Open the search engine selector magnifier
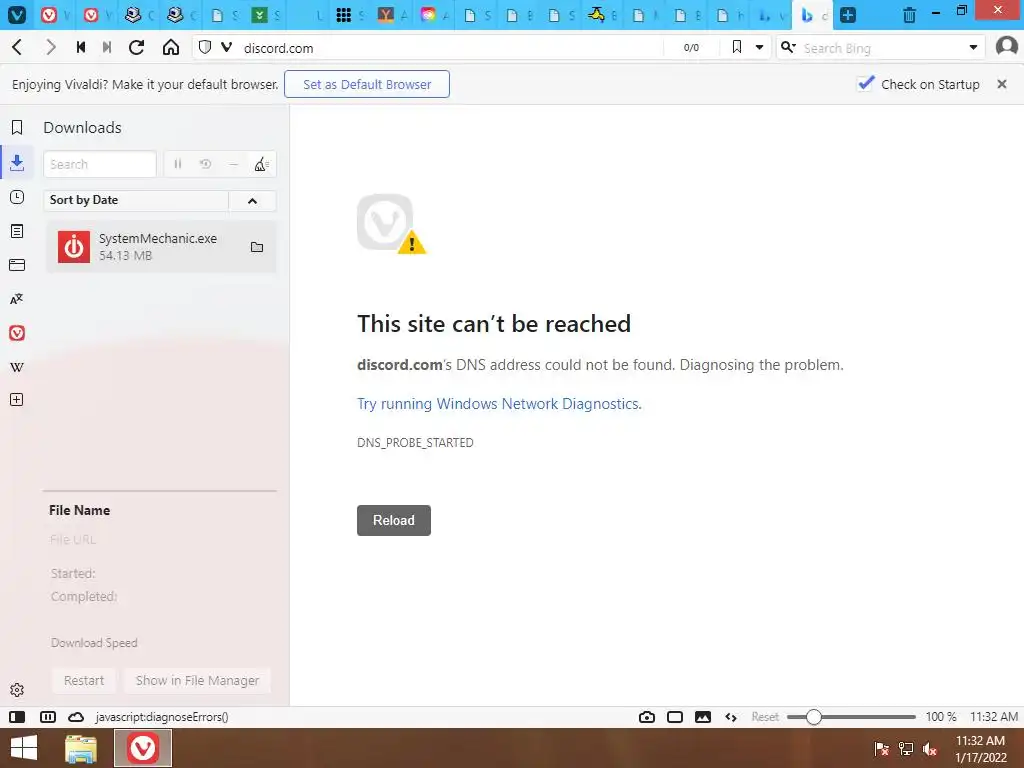 pyautogui.click(x=788, y=47)
